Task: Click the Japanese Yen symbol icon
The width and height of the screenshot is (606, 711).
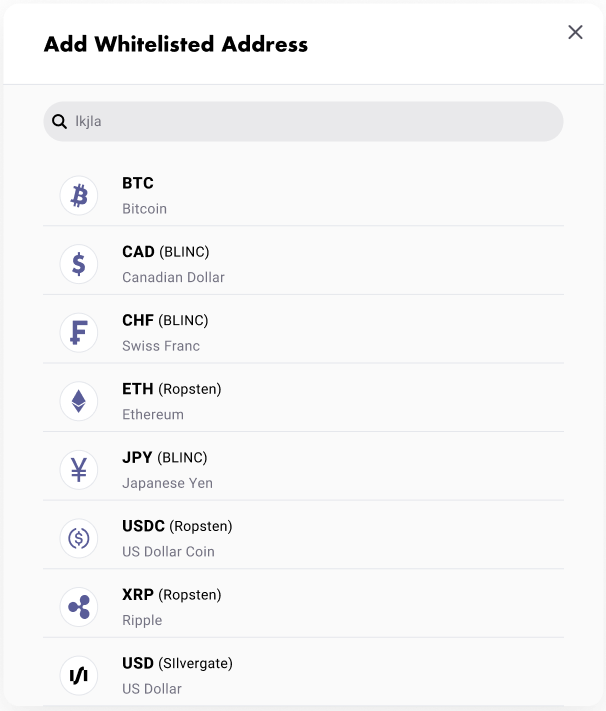Action: [x=79, y=470]
